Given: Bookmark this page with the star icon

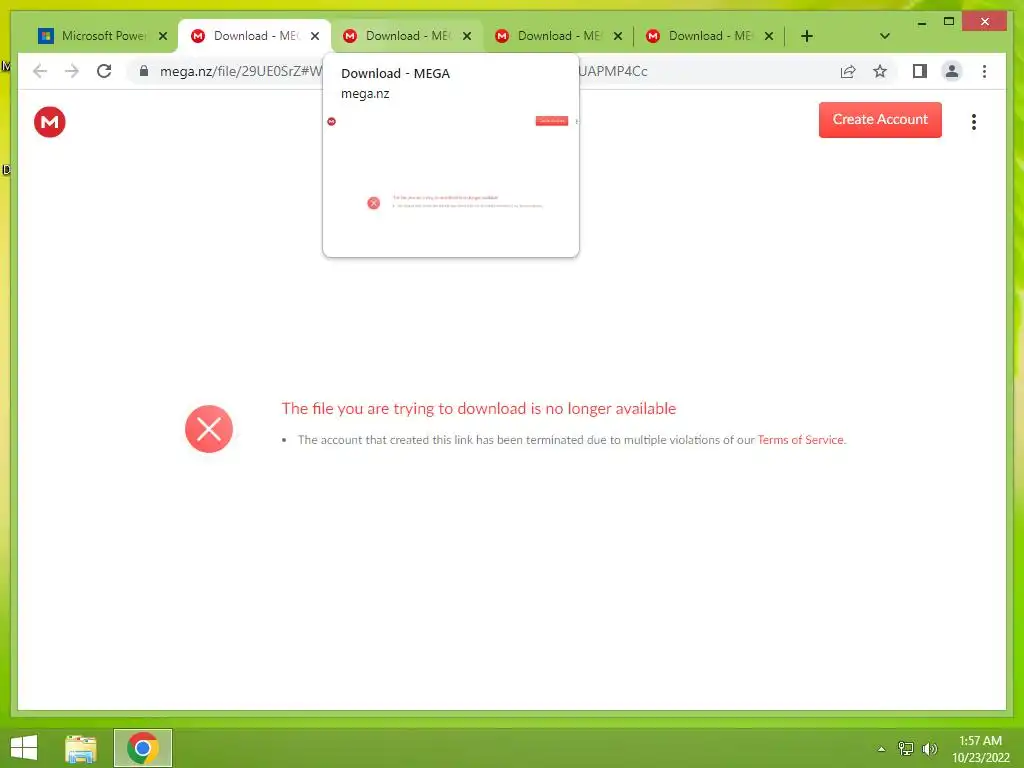Looking at the screenshot, I should [880, 71].
